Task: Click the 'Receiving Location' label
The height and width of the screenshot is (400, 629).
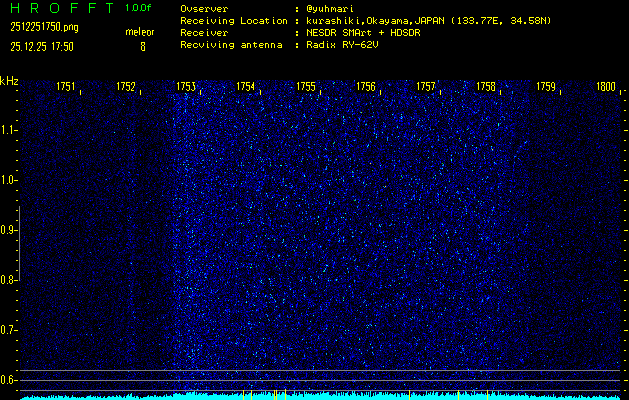Action: pos(234,21)
